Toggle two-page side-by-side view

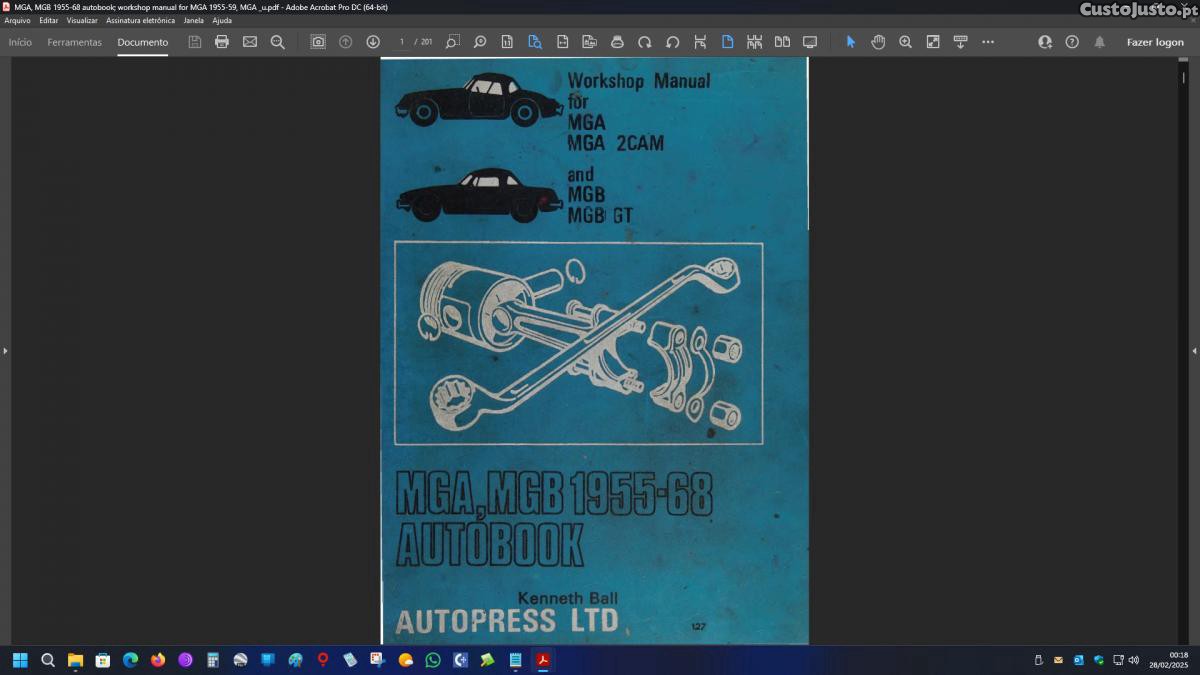(x=782, y=42)
